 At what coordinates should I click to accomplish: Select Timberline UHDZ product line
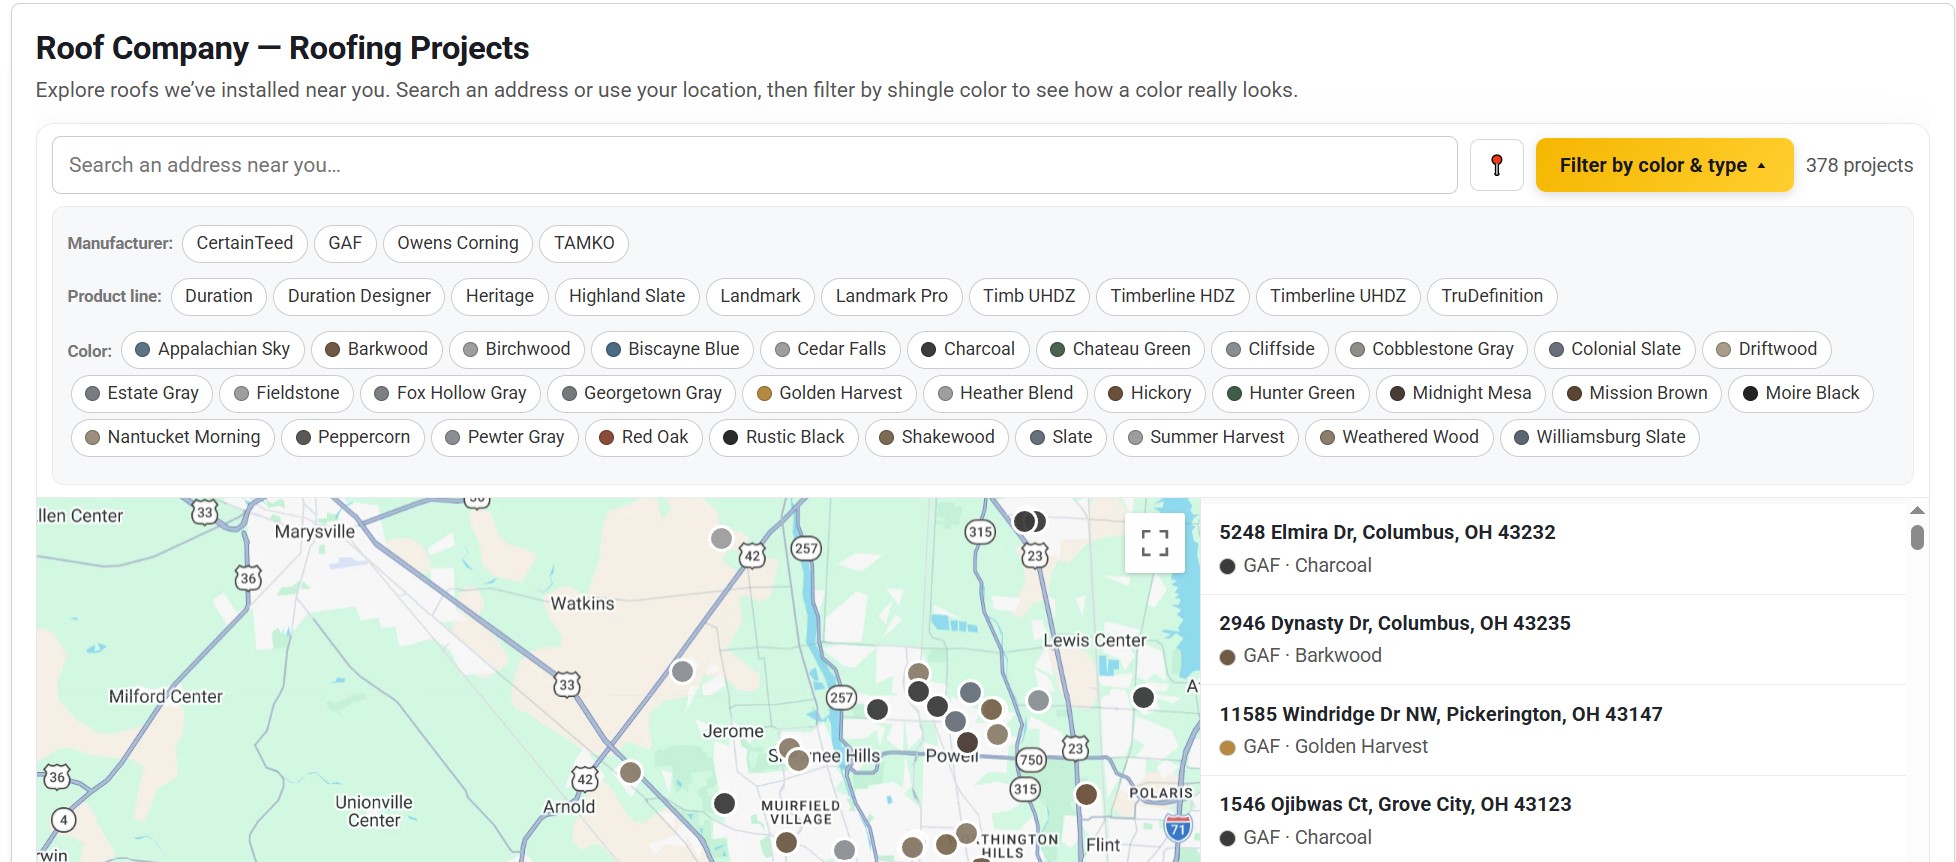pos(1338,296)
